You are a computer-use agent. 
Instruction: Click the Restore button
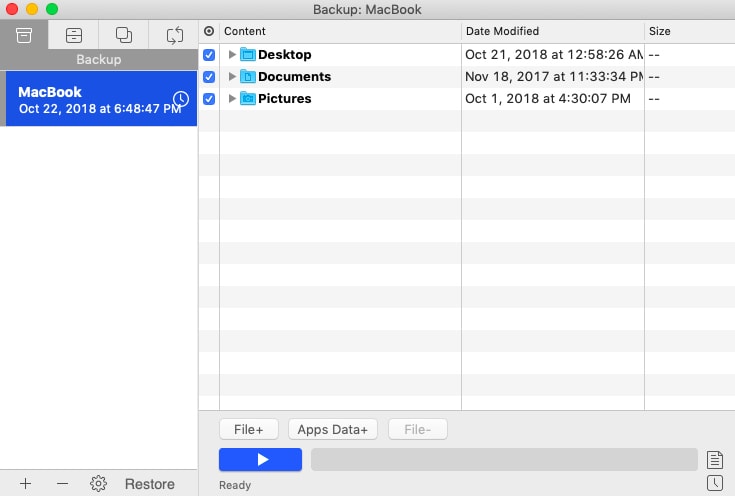click(150, 484)
